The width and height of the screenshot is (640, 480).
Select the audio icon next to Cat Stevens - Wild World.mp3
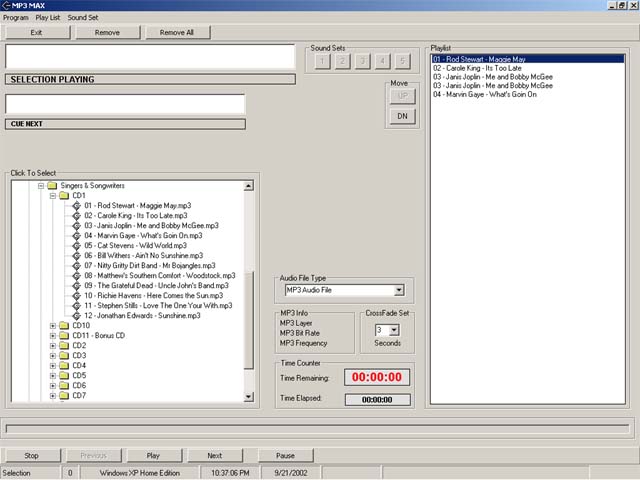77,246
